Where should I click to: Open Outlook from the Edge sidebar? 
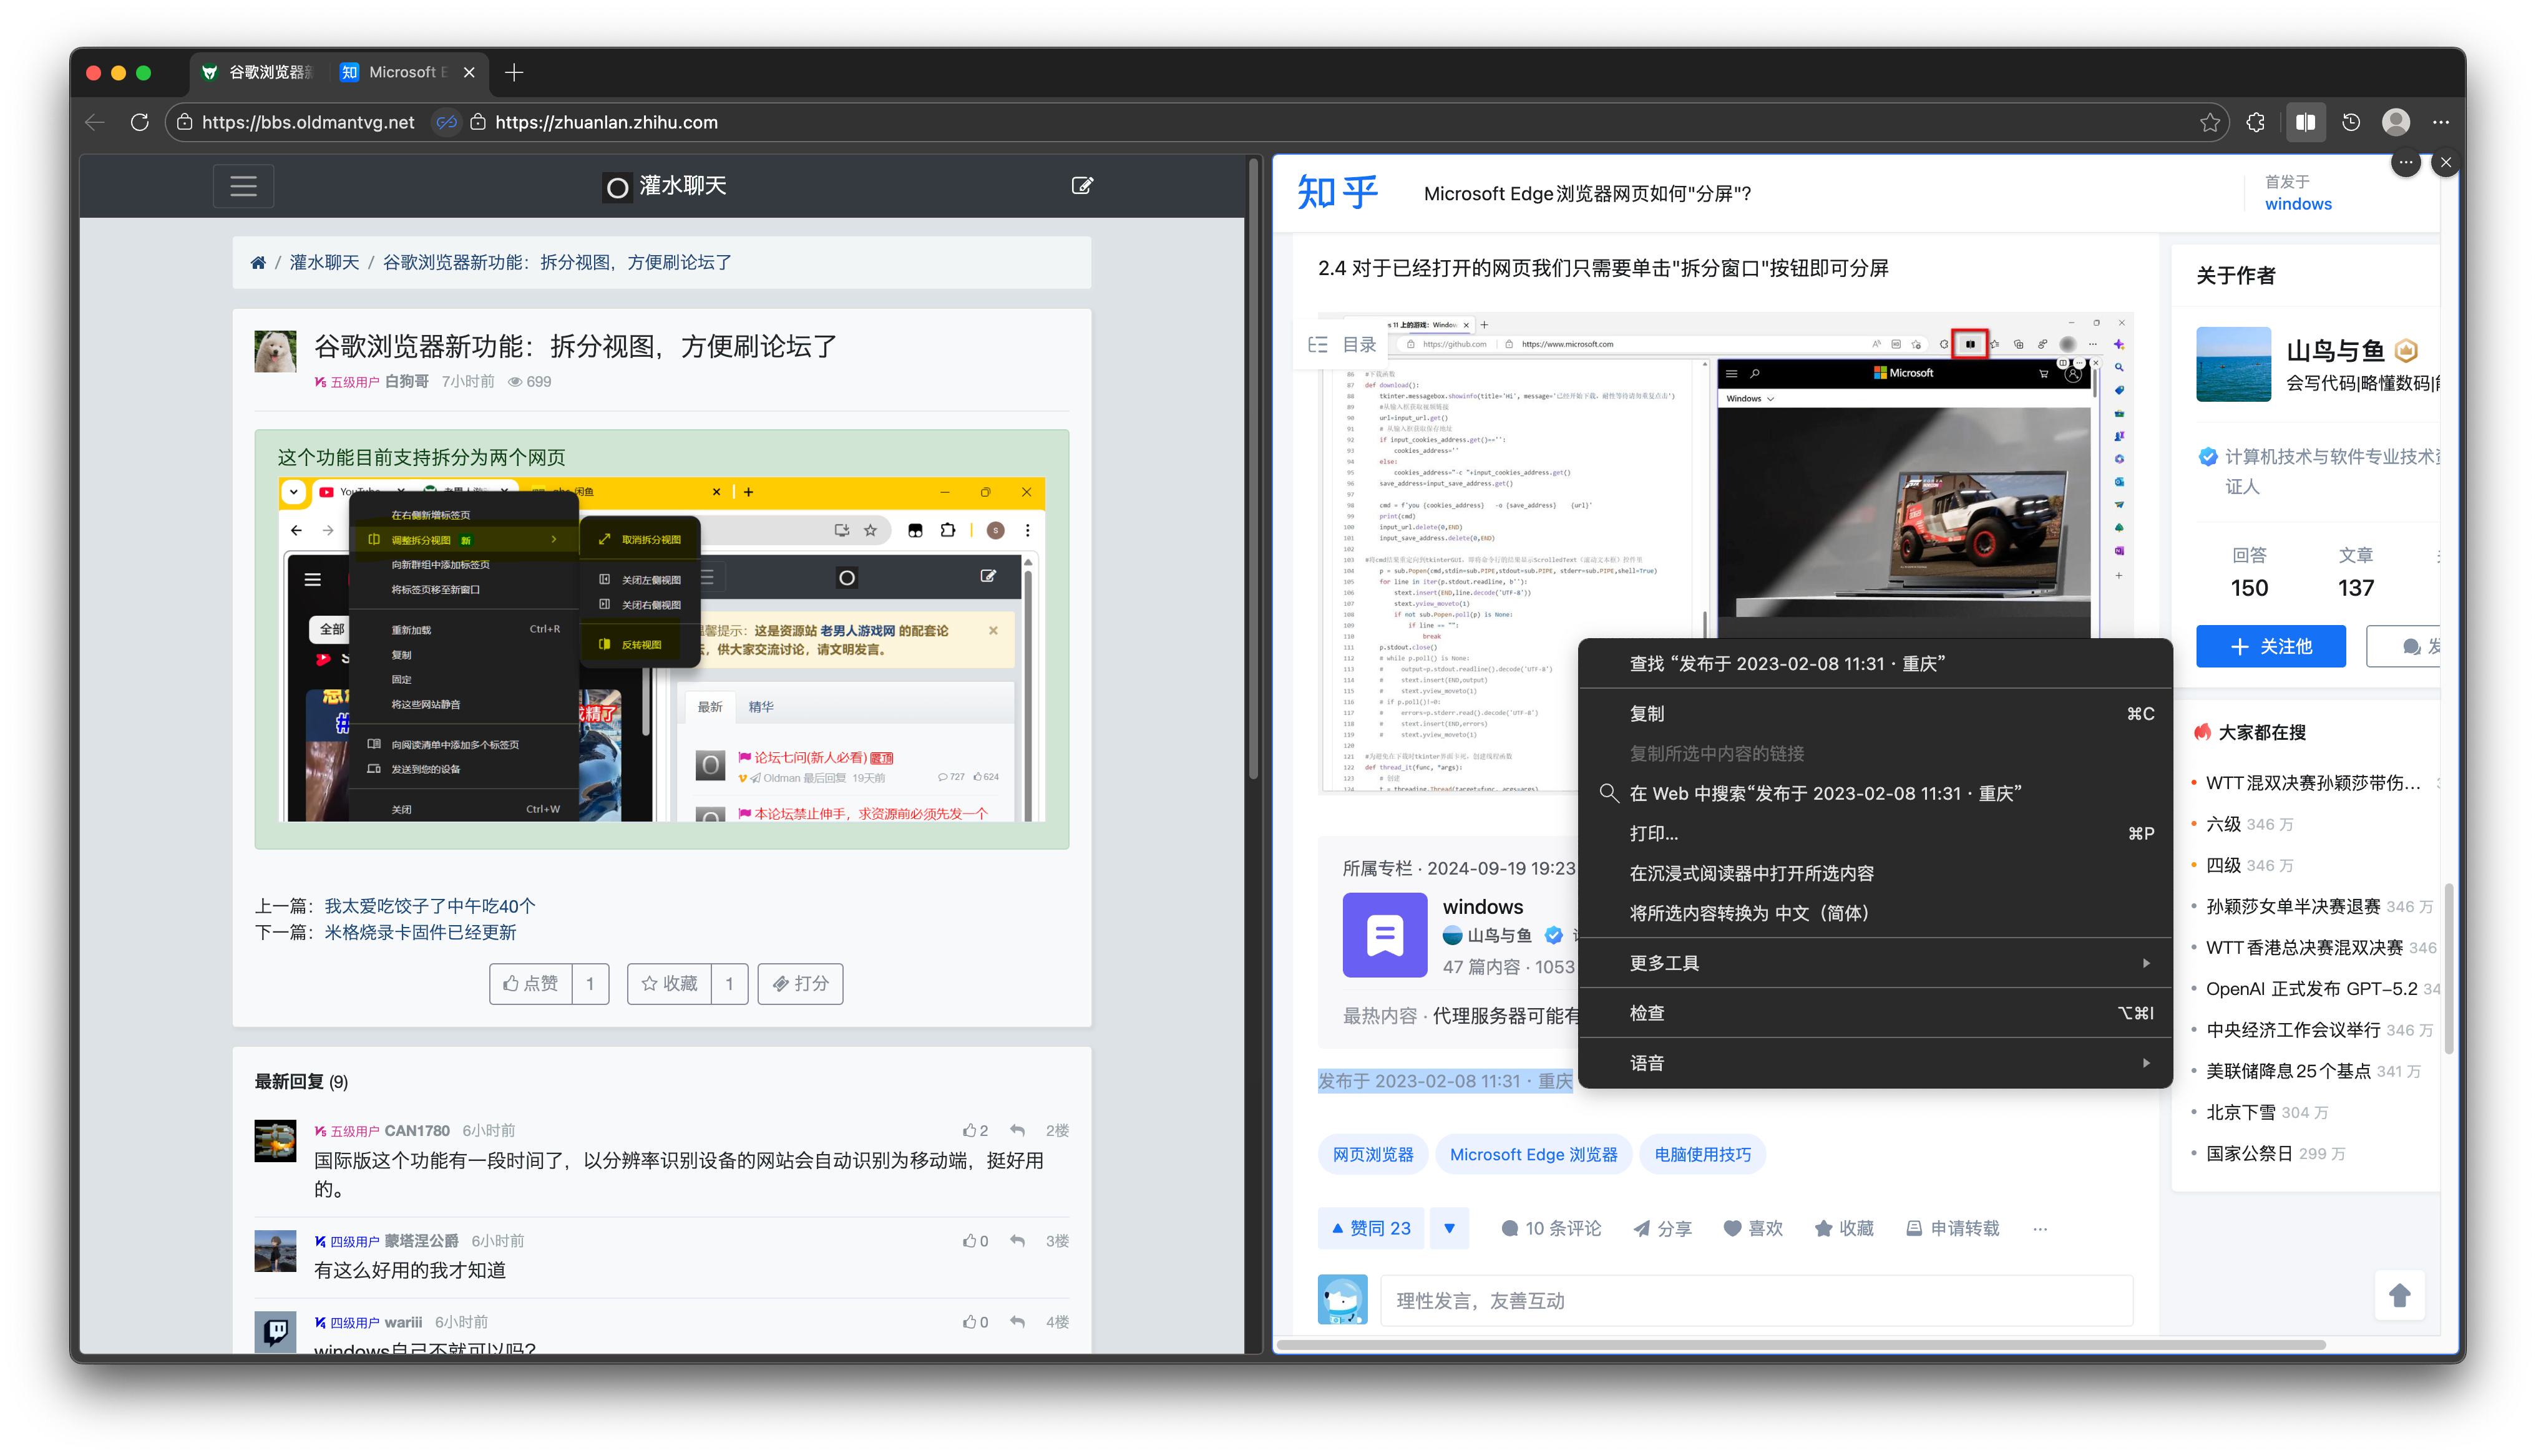point(2119,482)
